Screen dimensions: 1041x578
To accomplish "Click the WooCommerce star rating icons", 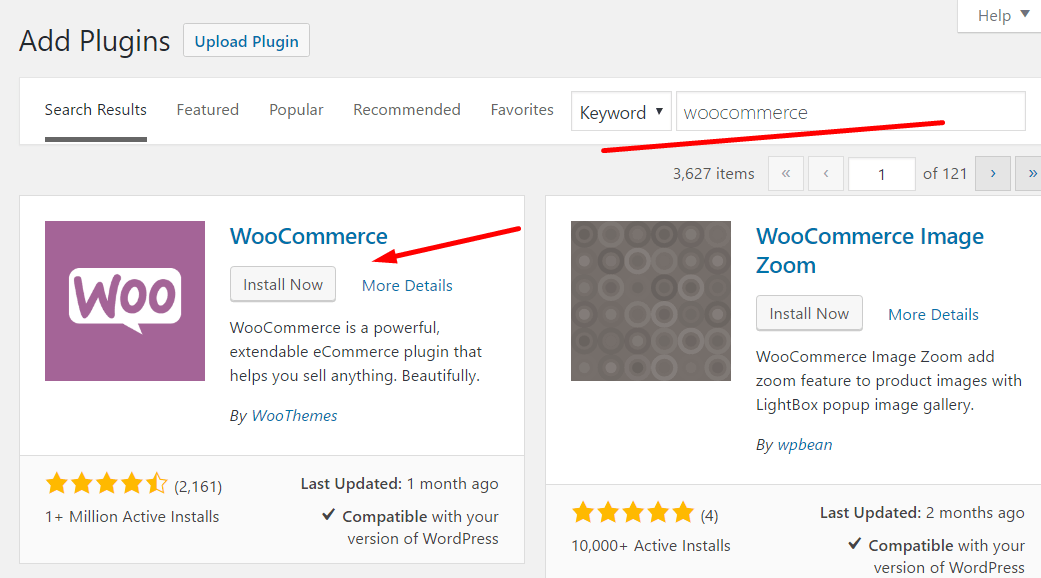I will coord(107,482).
